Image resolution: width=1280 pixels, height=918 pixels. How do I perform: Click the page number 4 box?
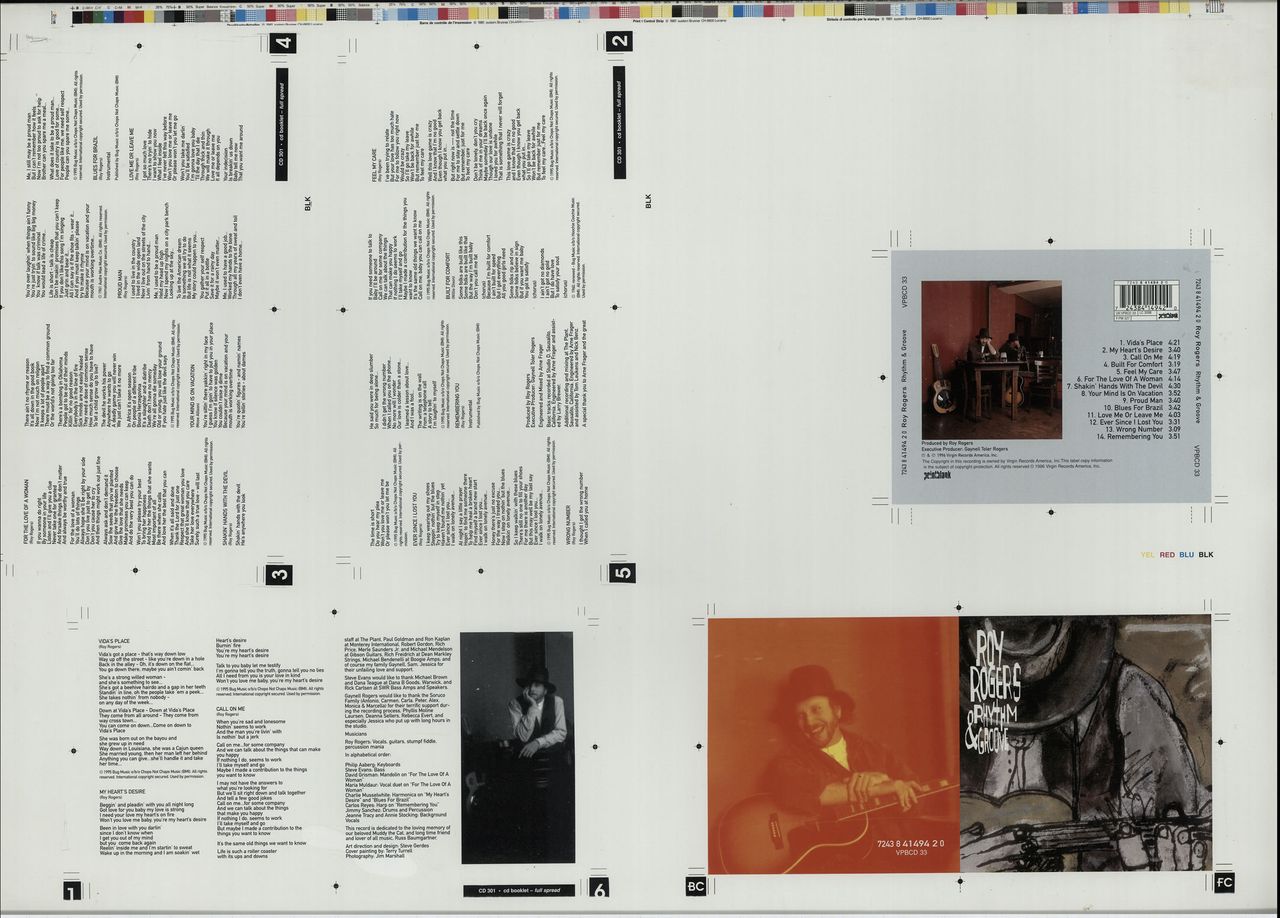tap(283, 43)
